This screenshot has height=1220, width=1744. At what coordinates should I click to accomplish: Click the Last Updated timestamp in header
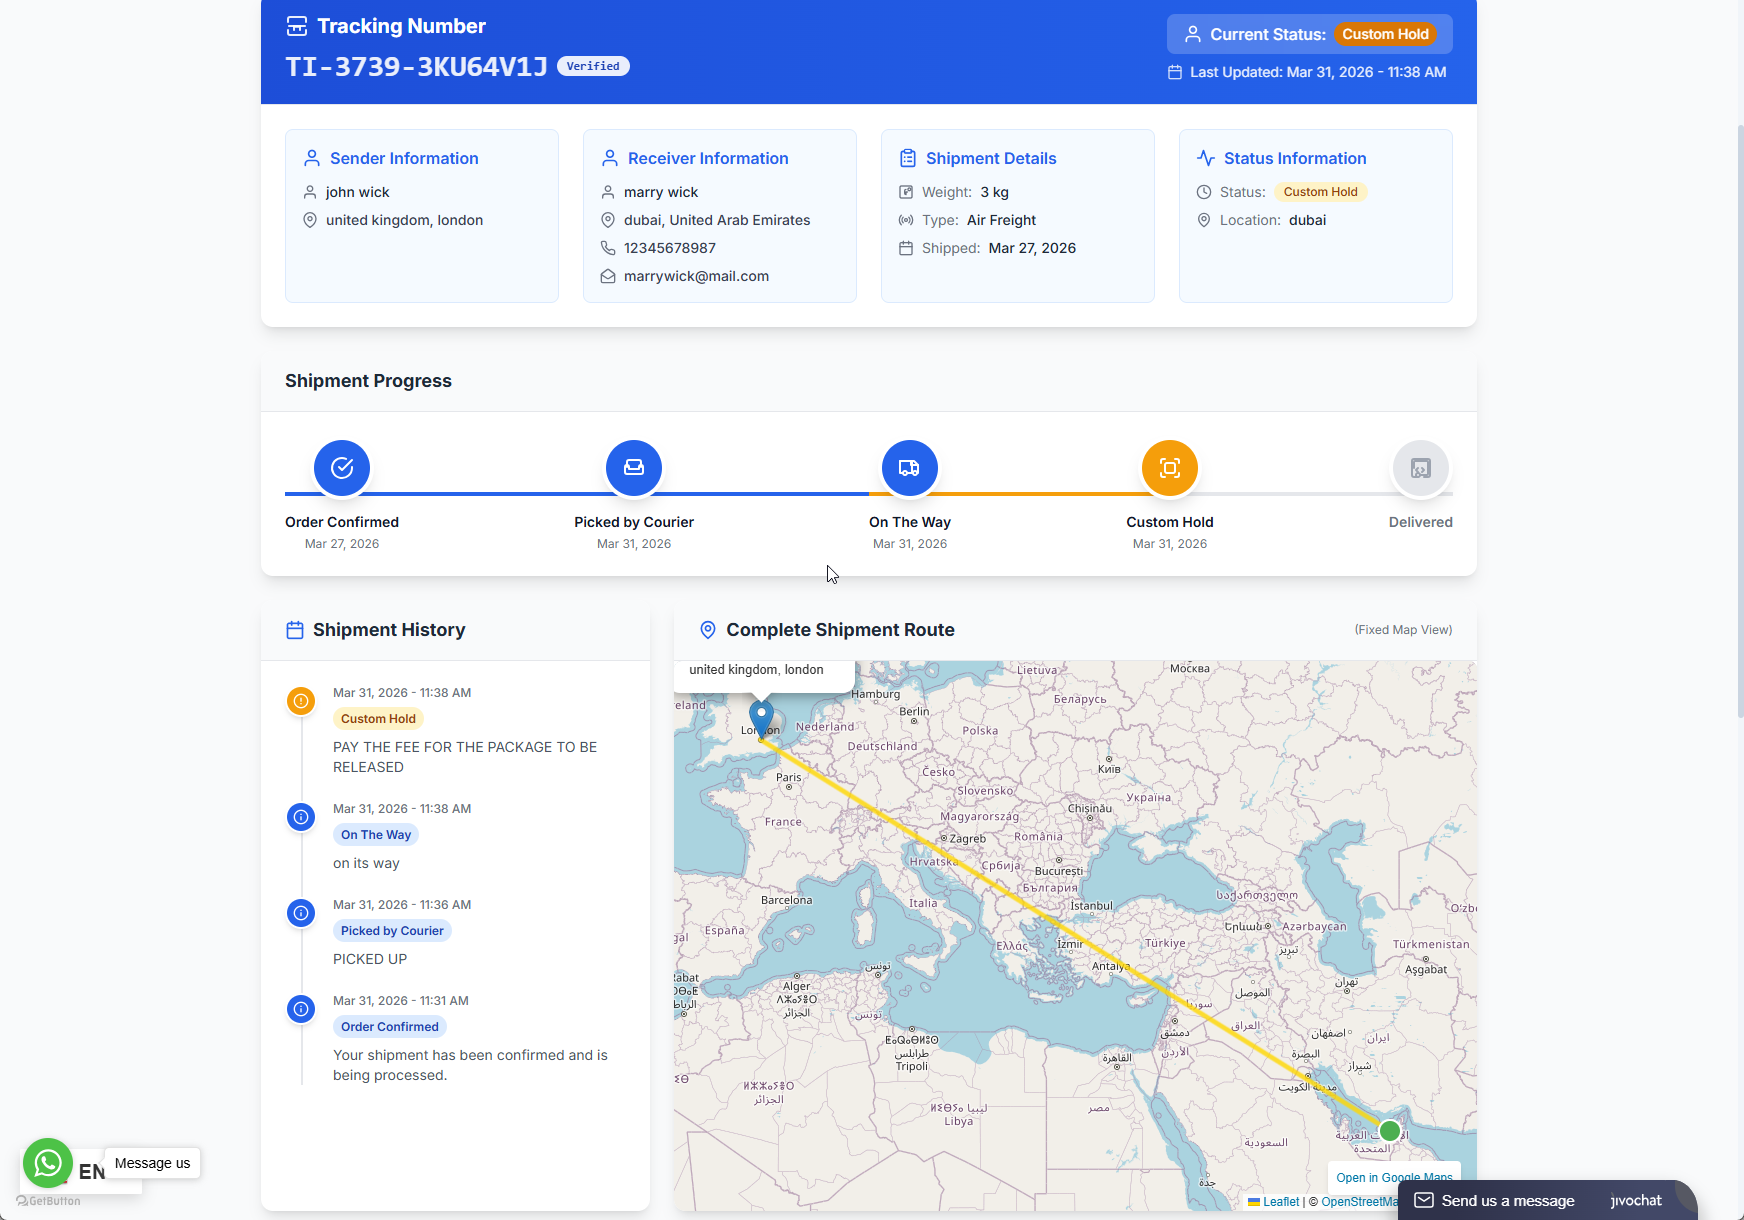[1317, 72]
